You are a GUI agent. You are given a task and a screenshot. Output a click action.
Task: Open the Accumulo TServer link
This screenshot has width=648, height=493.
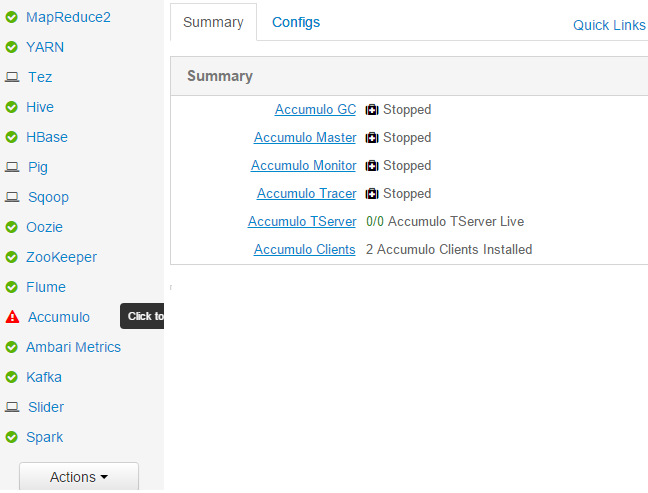click(302, 221)
